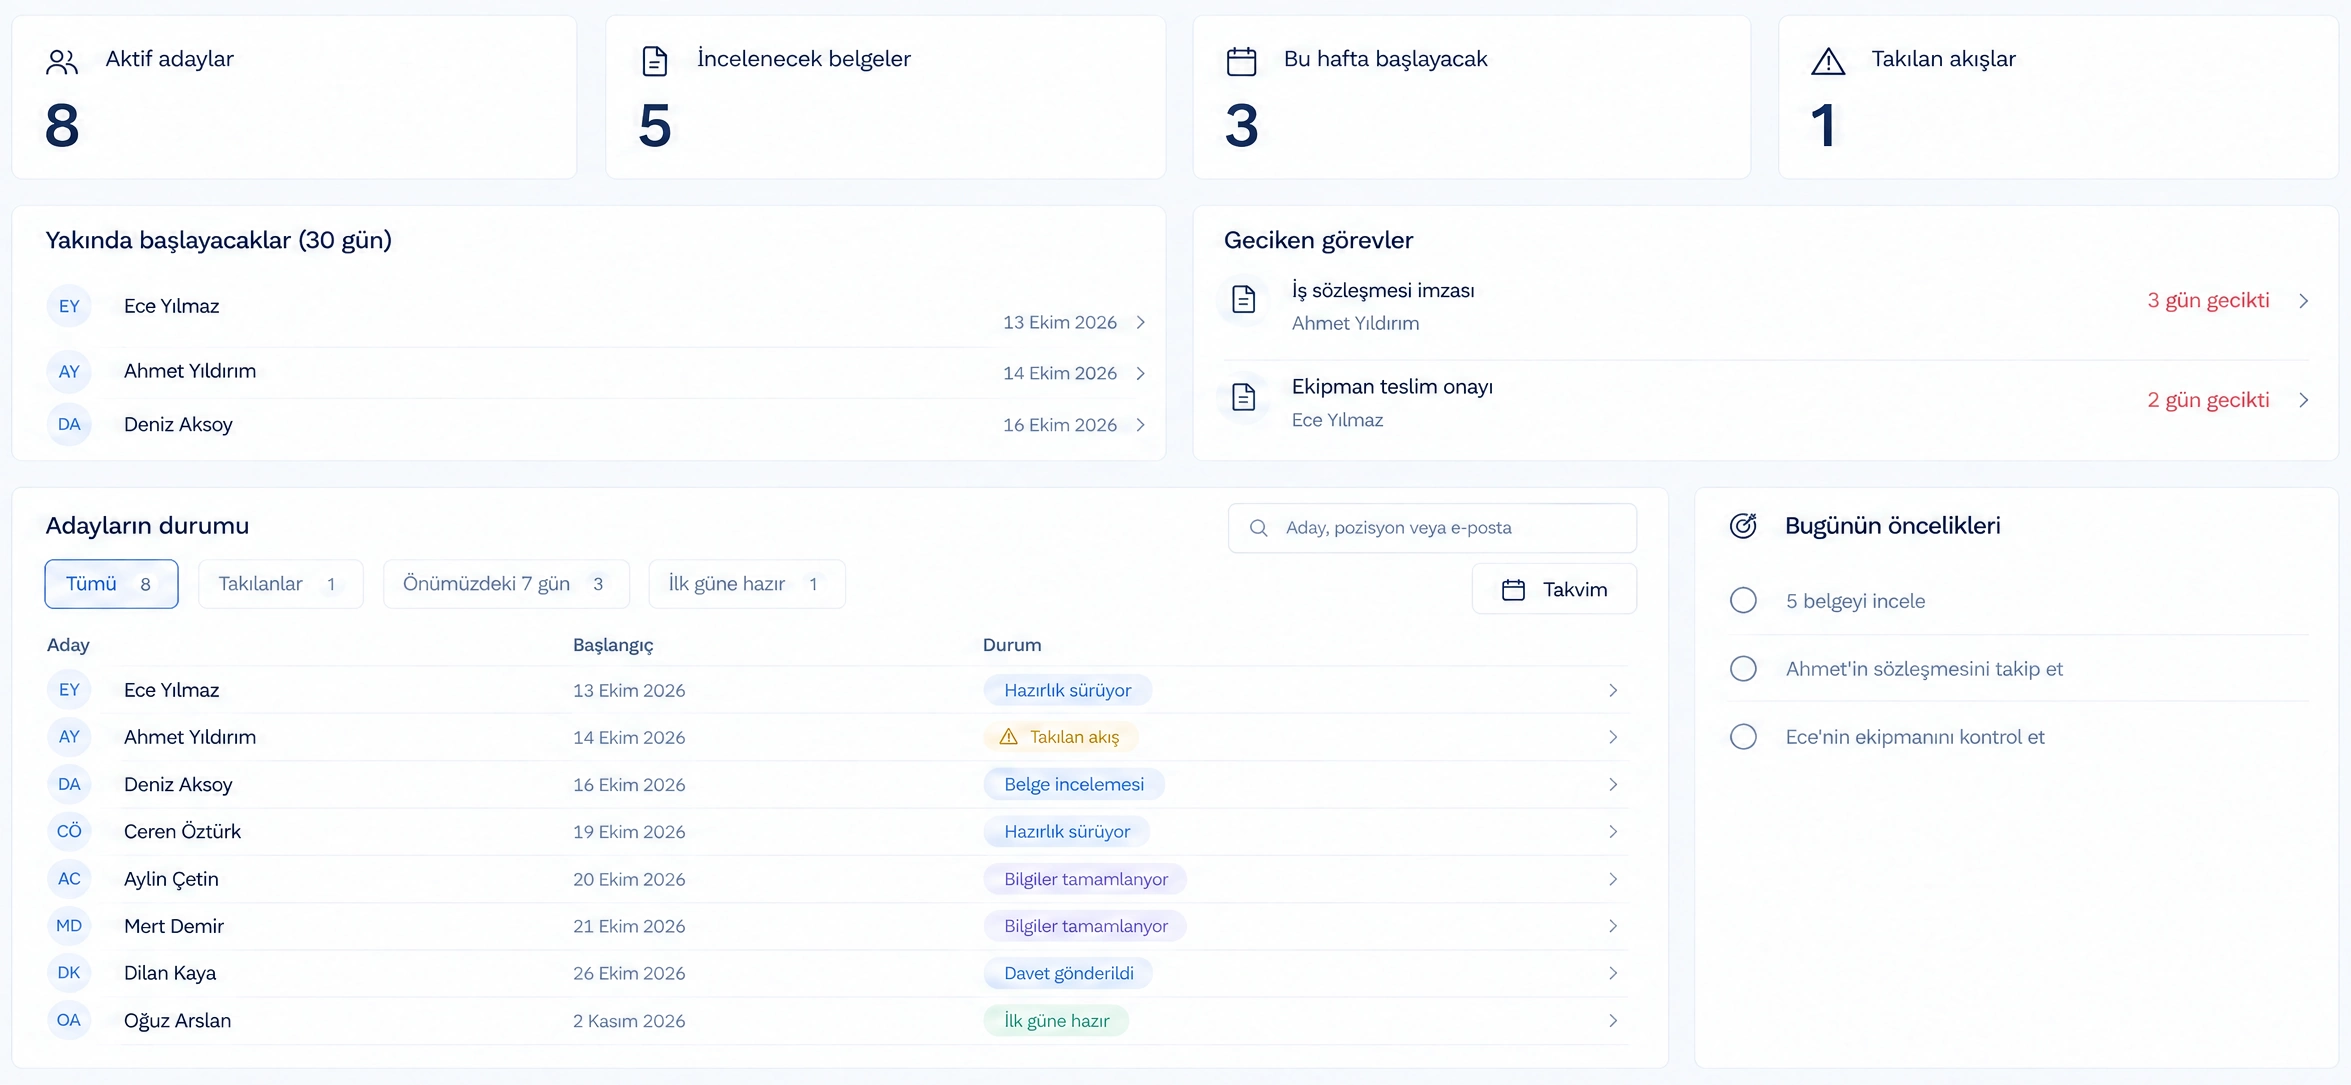2351x1085 pixels.
Task: Select the Tümü filter tab
Action: (x=111, y=584)
